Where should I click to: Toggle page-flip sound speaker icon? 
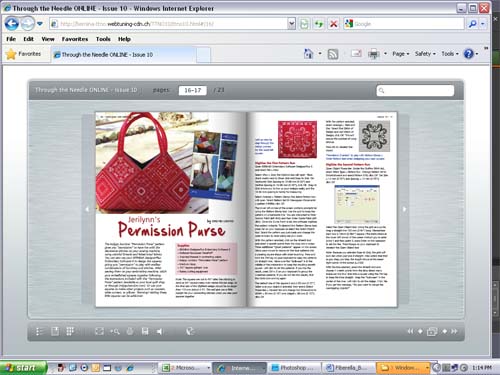pyautogui.click(x=160, y=331)
